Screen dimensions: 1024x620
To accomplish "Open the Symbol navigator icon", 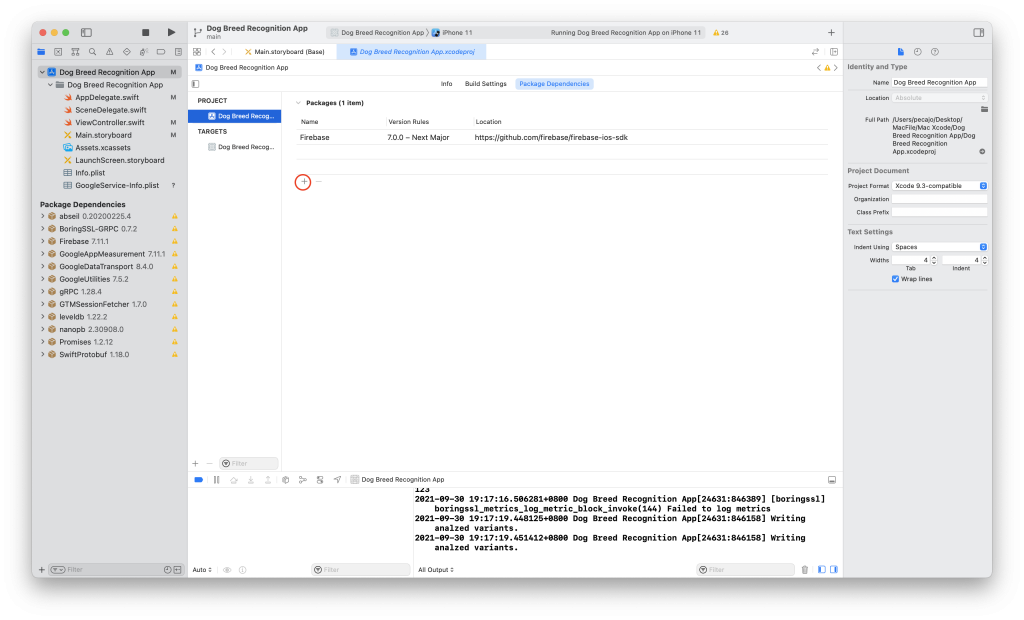I will [75, 52].
